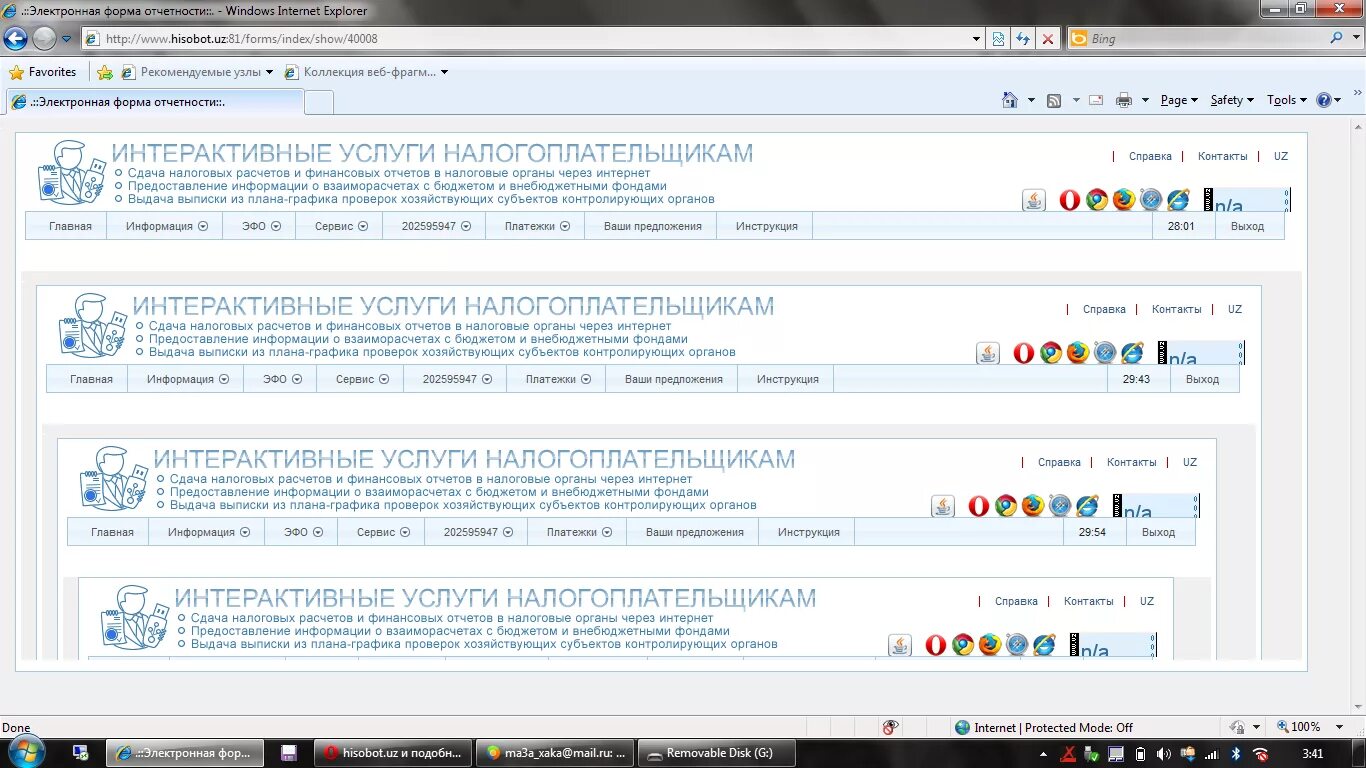Click the Bing search magnifier icon
The image size is (1366, 768).
(1337, 38)
